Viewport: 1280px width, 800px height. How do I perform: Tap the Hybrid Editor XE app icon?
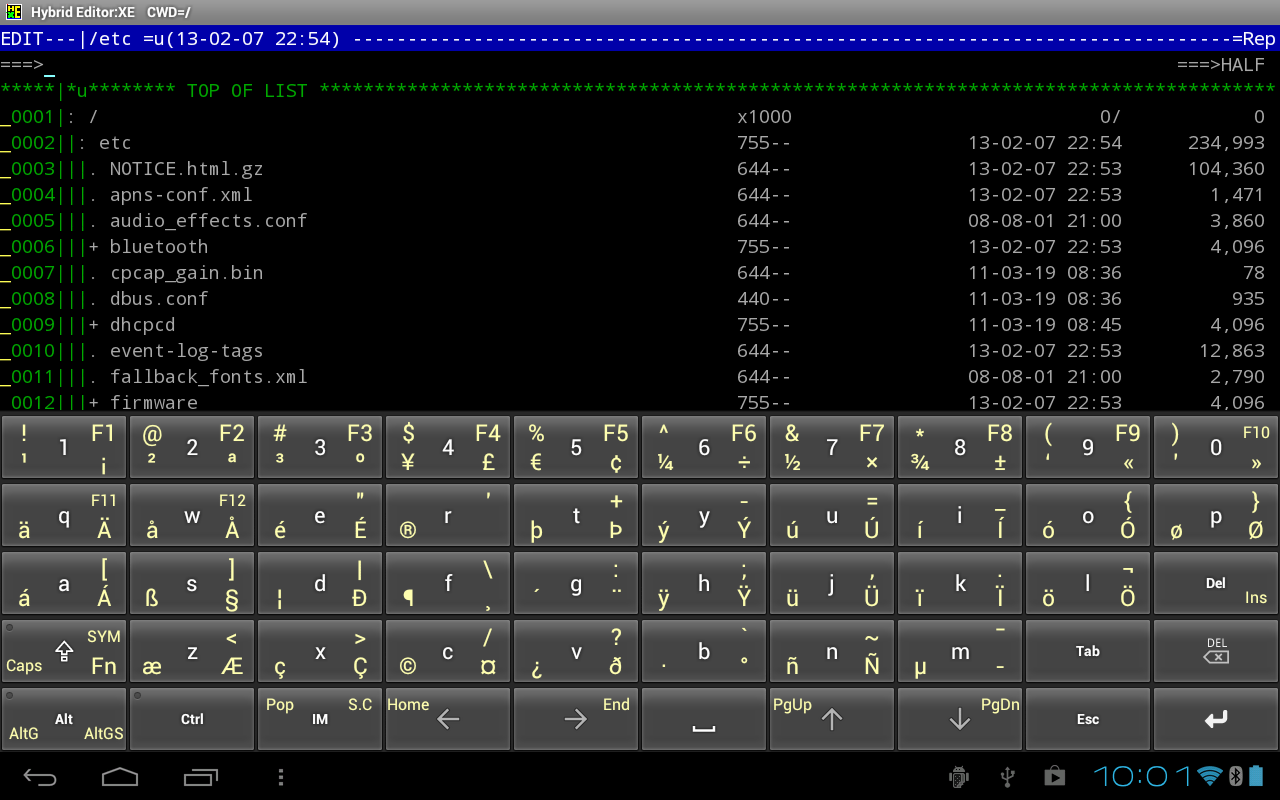point(13,12)
